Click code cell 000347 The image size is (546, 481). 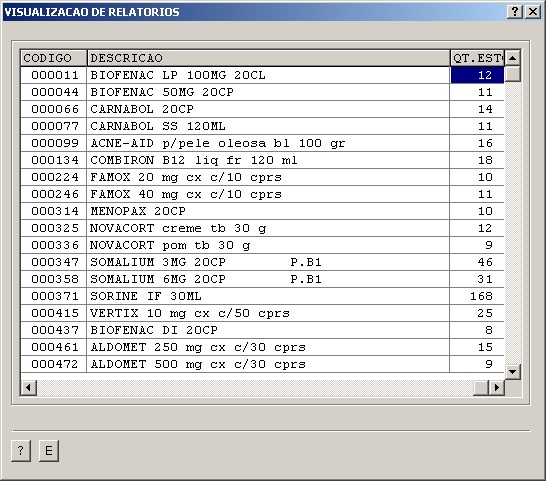pyautogui.click(x=54, y=262)
